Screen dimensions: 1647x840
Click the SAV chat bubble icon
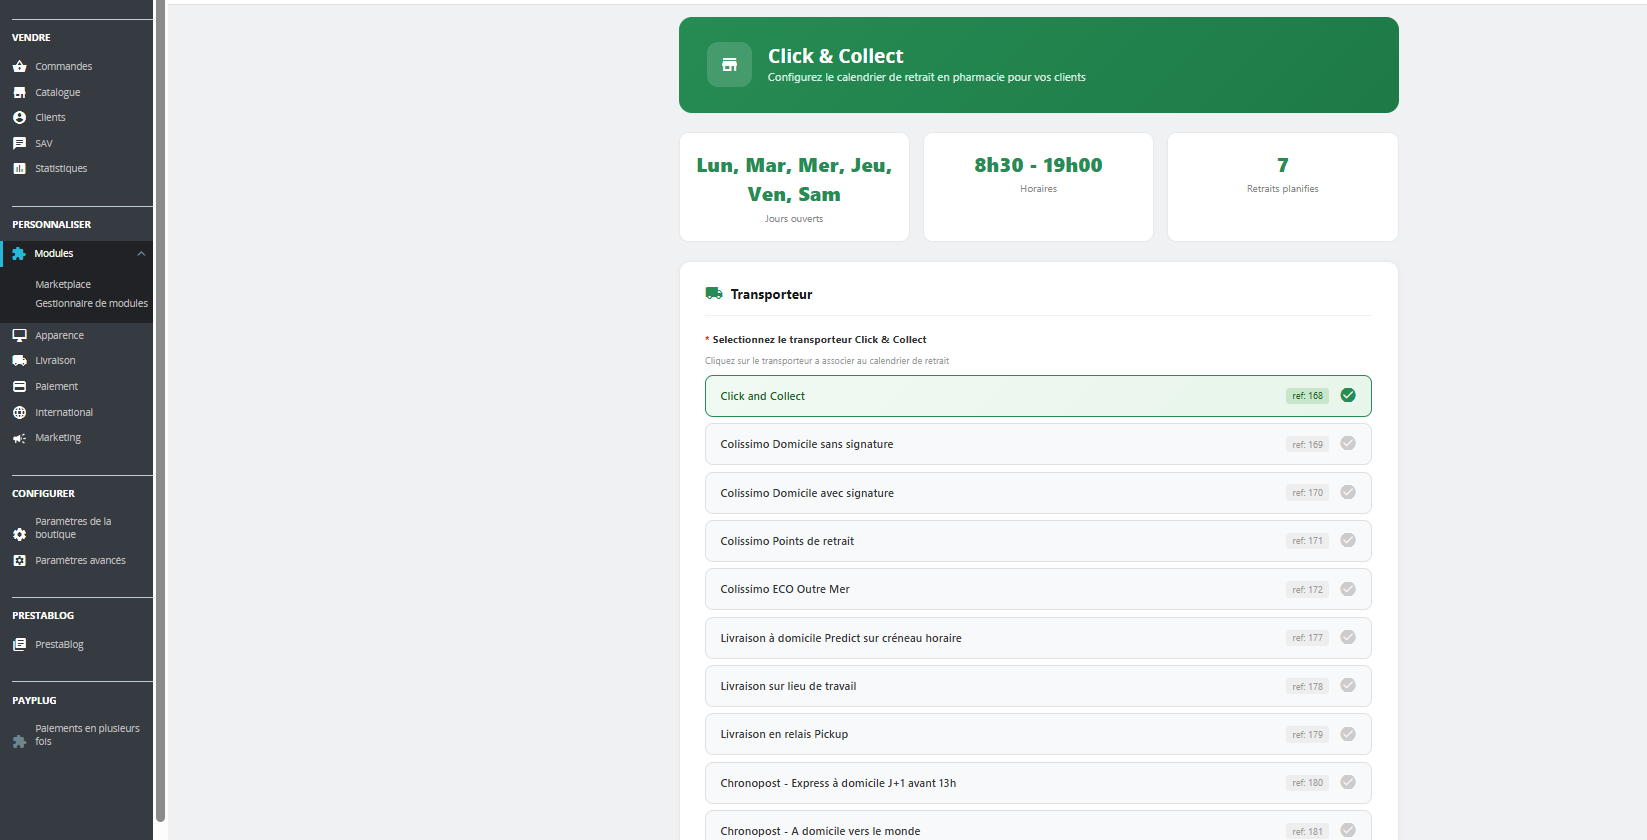point(19,143)
